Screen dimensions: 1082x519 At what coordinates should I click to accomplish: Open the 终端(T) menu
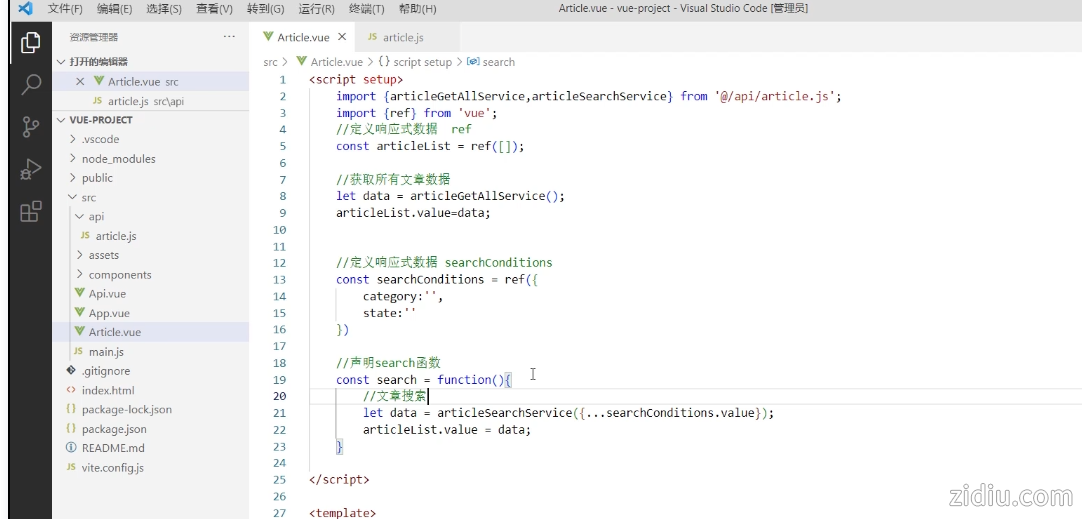click(365, 9)
